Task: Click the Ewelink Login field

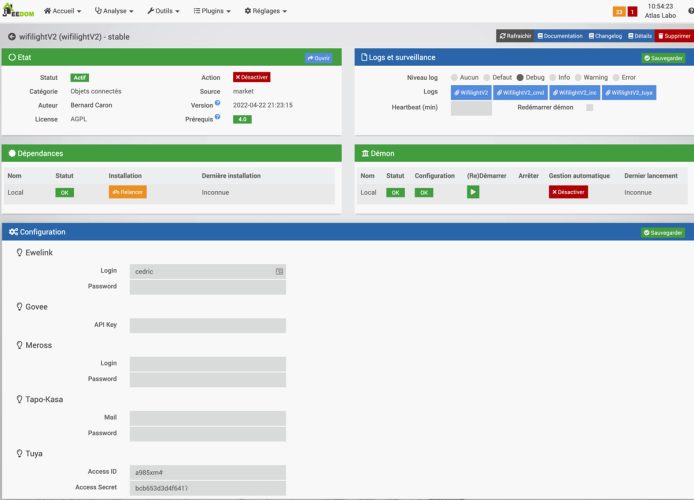Action: pos(208,271)
